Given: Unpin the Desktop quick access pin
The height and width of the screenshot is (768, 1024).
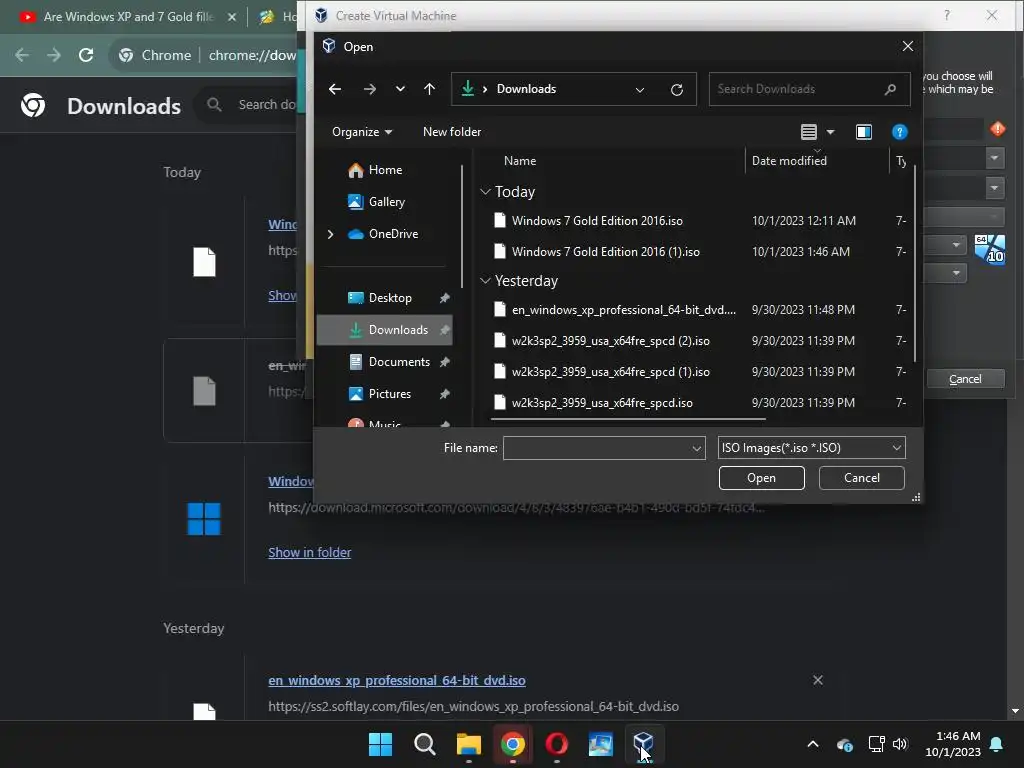Looking at the screenshot, I should [x=445, y=298].
